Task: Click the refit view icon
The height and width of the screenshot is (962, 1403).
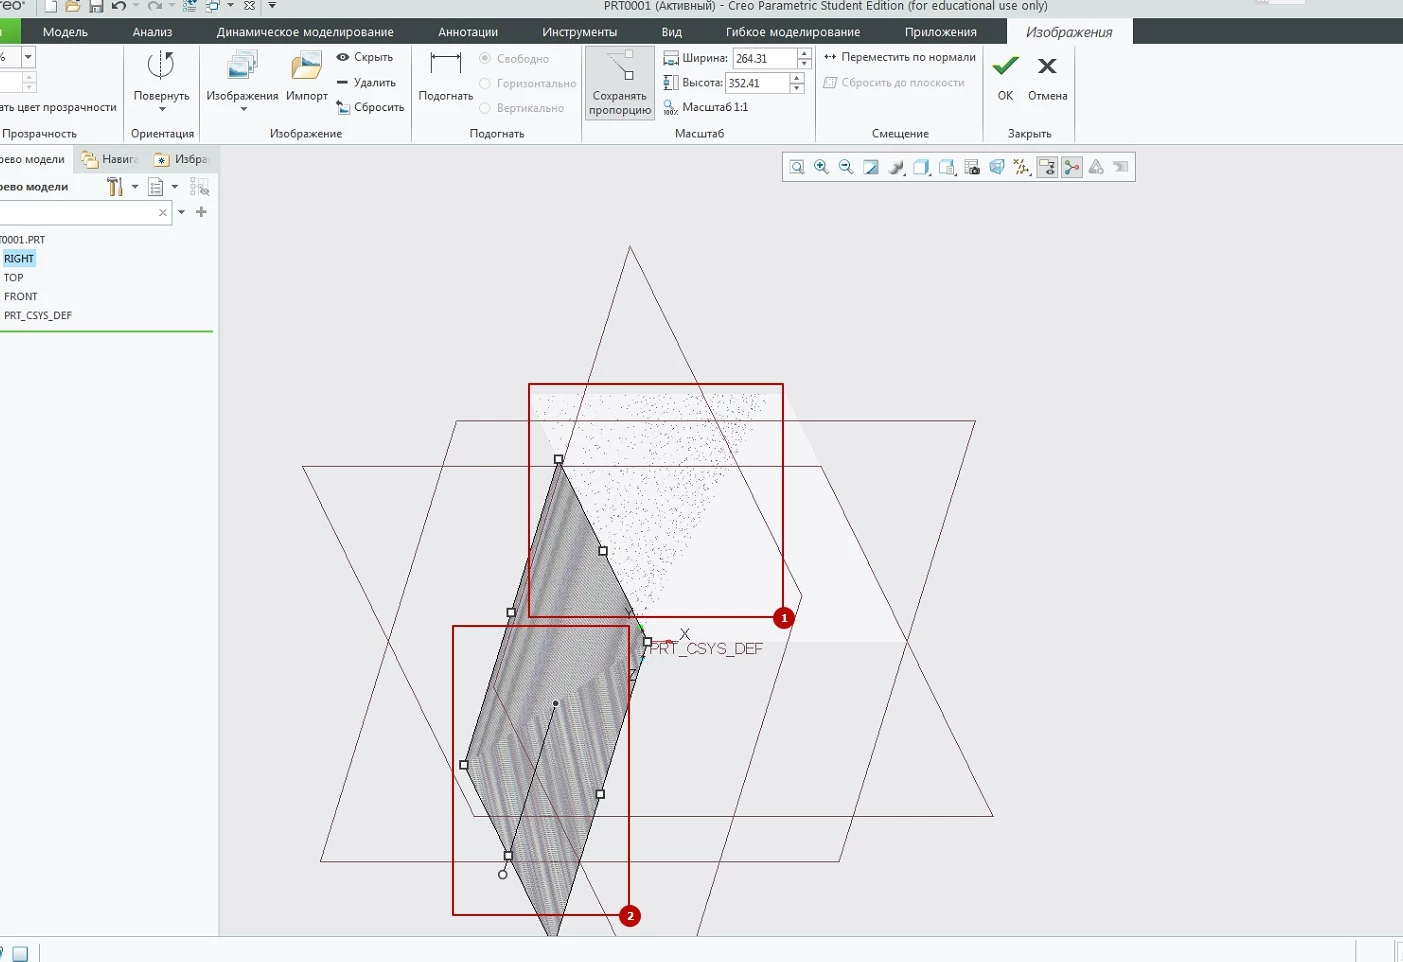Action: point(797,167)
